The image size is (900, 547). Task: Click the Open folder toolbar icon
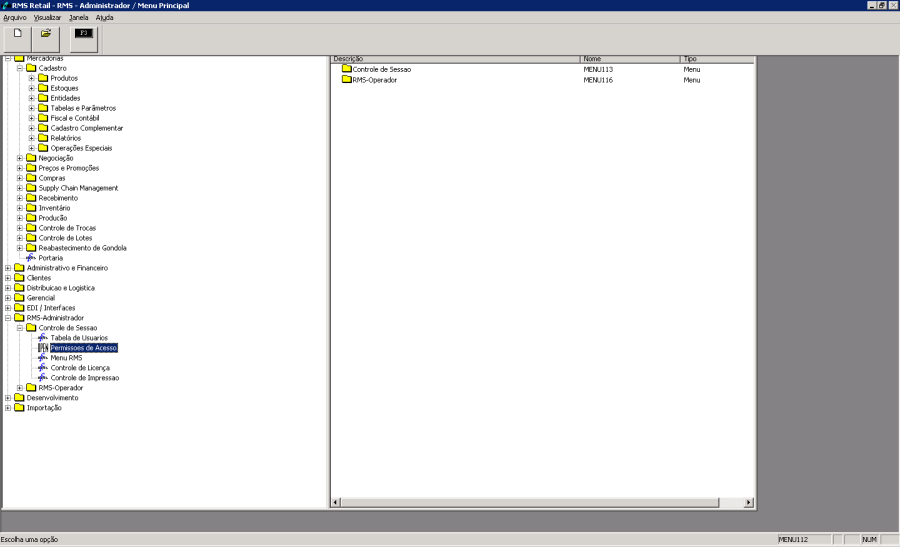click(45, 40)
